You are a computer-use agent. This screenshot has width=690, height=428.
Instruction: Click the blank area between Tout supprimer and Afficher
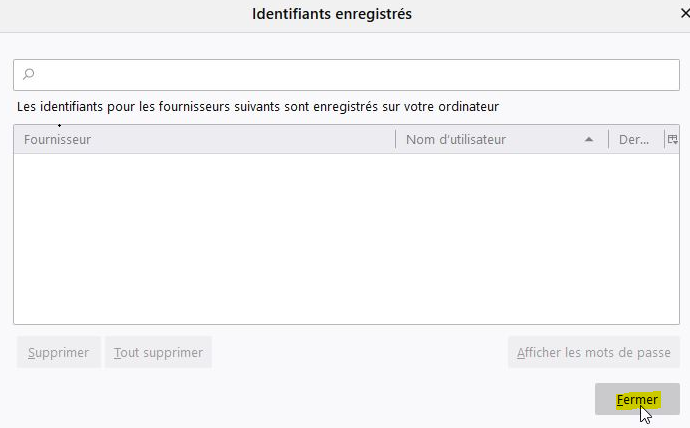pyautogui.click(x=360, y=352)
